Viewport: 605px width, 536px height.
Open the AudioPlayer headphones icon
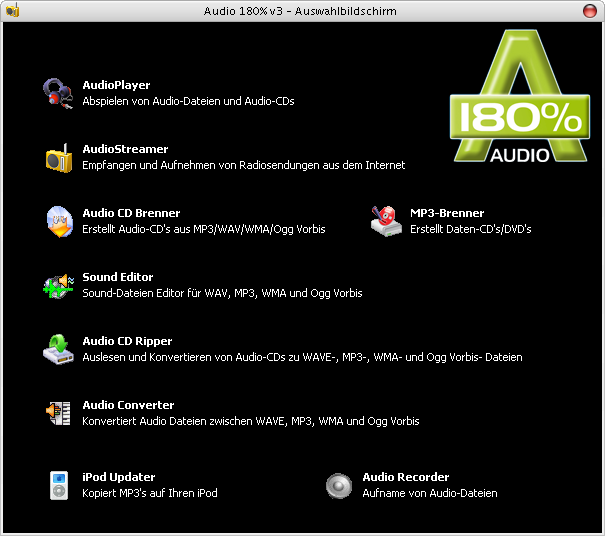(58, 93)
